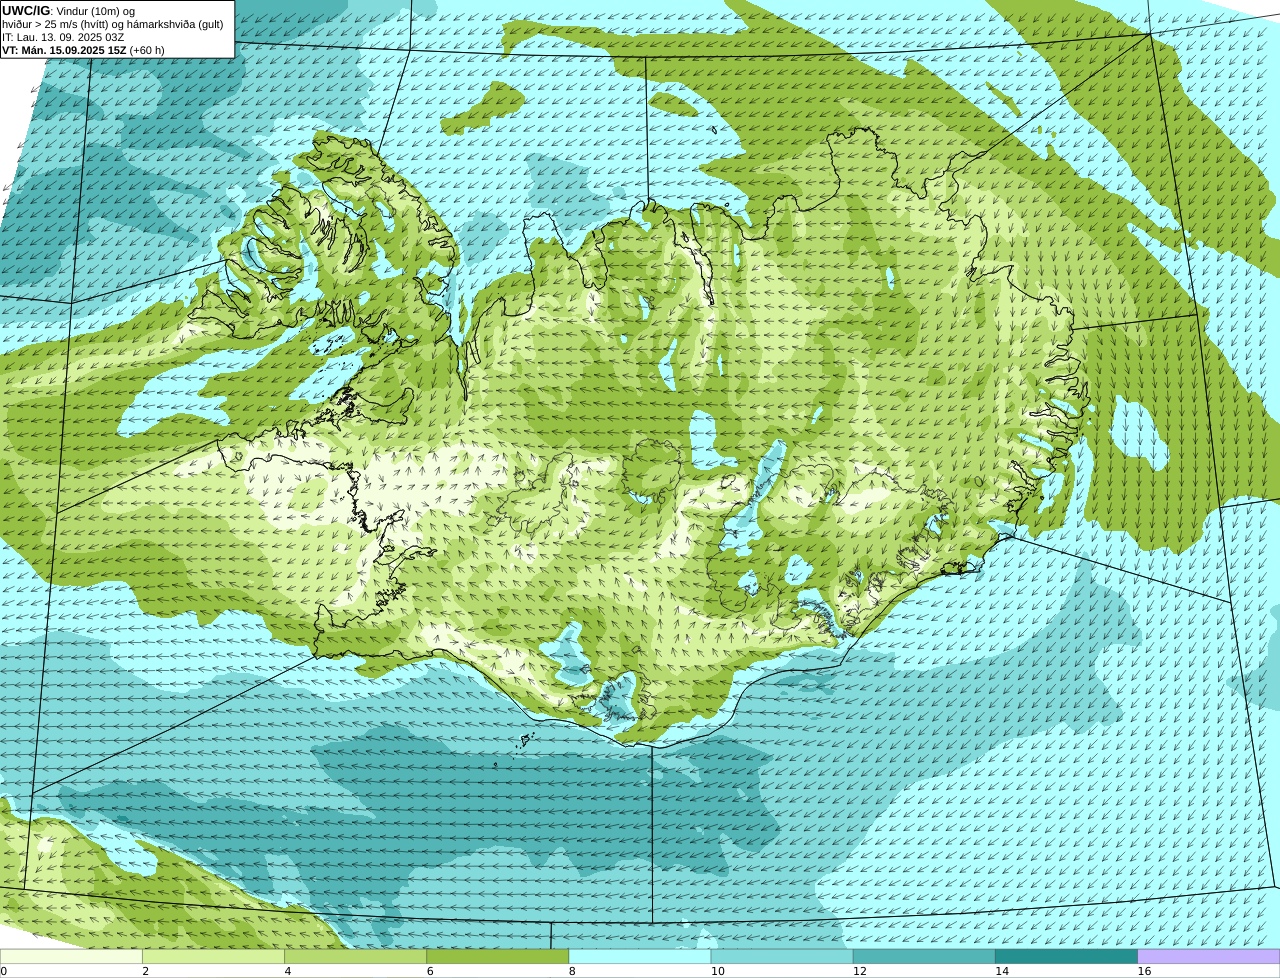Click the 14–16 m/s dark teal legend swatch
This screenshot has height=978, width=1280.
pos(1067,956)
